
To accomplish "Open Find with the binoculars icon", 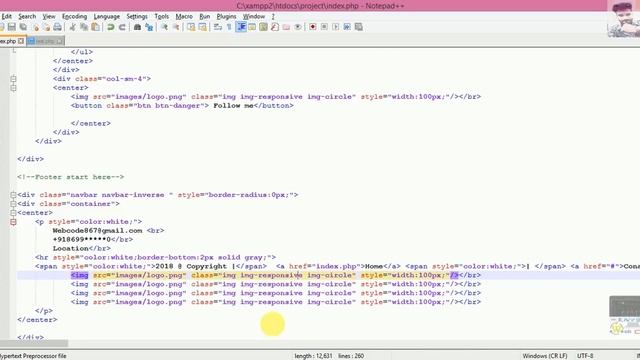I will [x=138, y=27].
